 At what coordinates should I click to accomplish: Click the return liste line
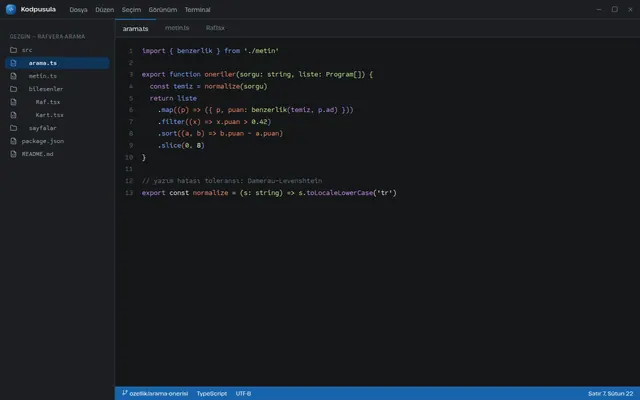click(173, 98)
